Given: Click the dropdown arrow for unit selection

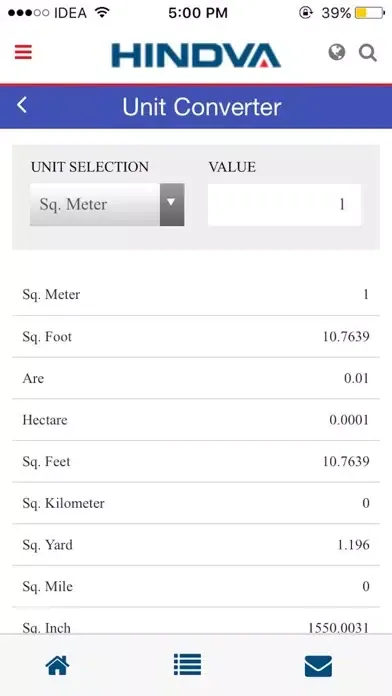Looking at the screenshot, I should [x=172, y=205].
